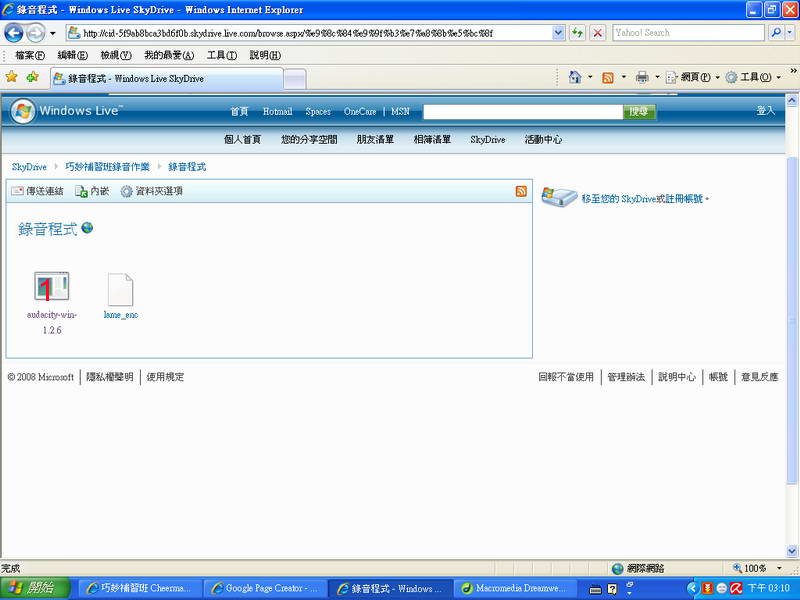Expand the address bar history dropdown

(558, 33)
